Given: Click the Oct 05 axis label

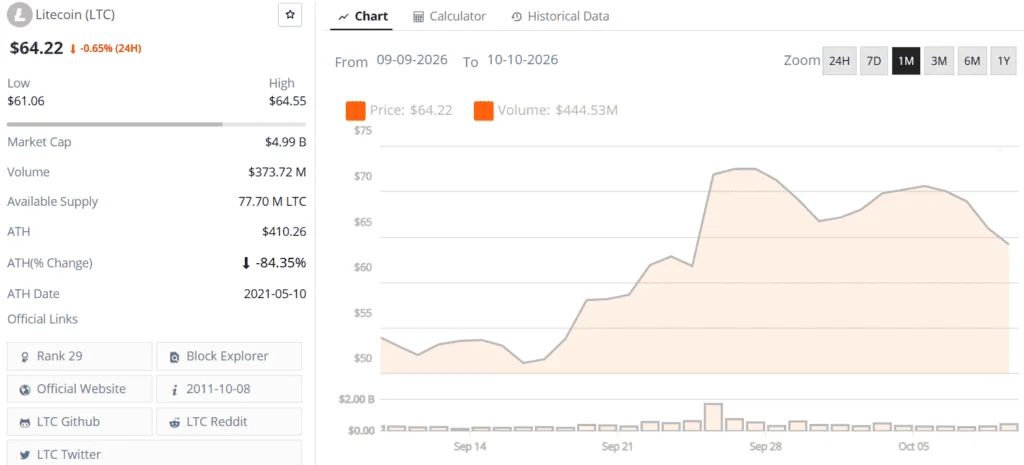Looking at the screenshot, I should (914, 447).
